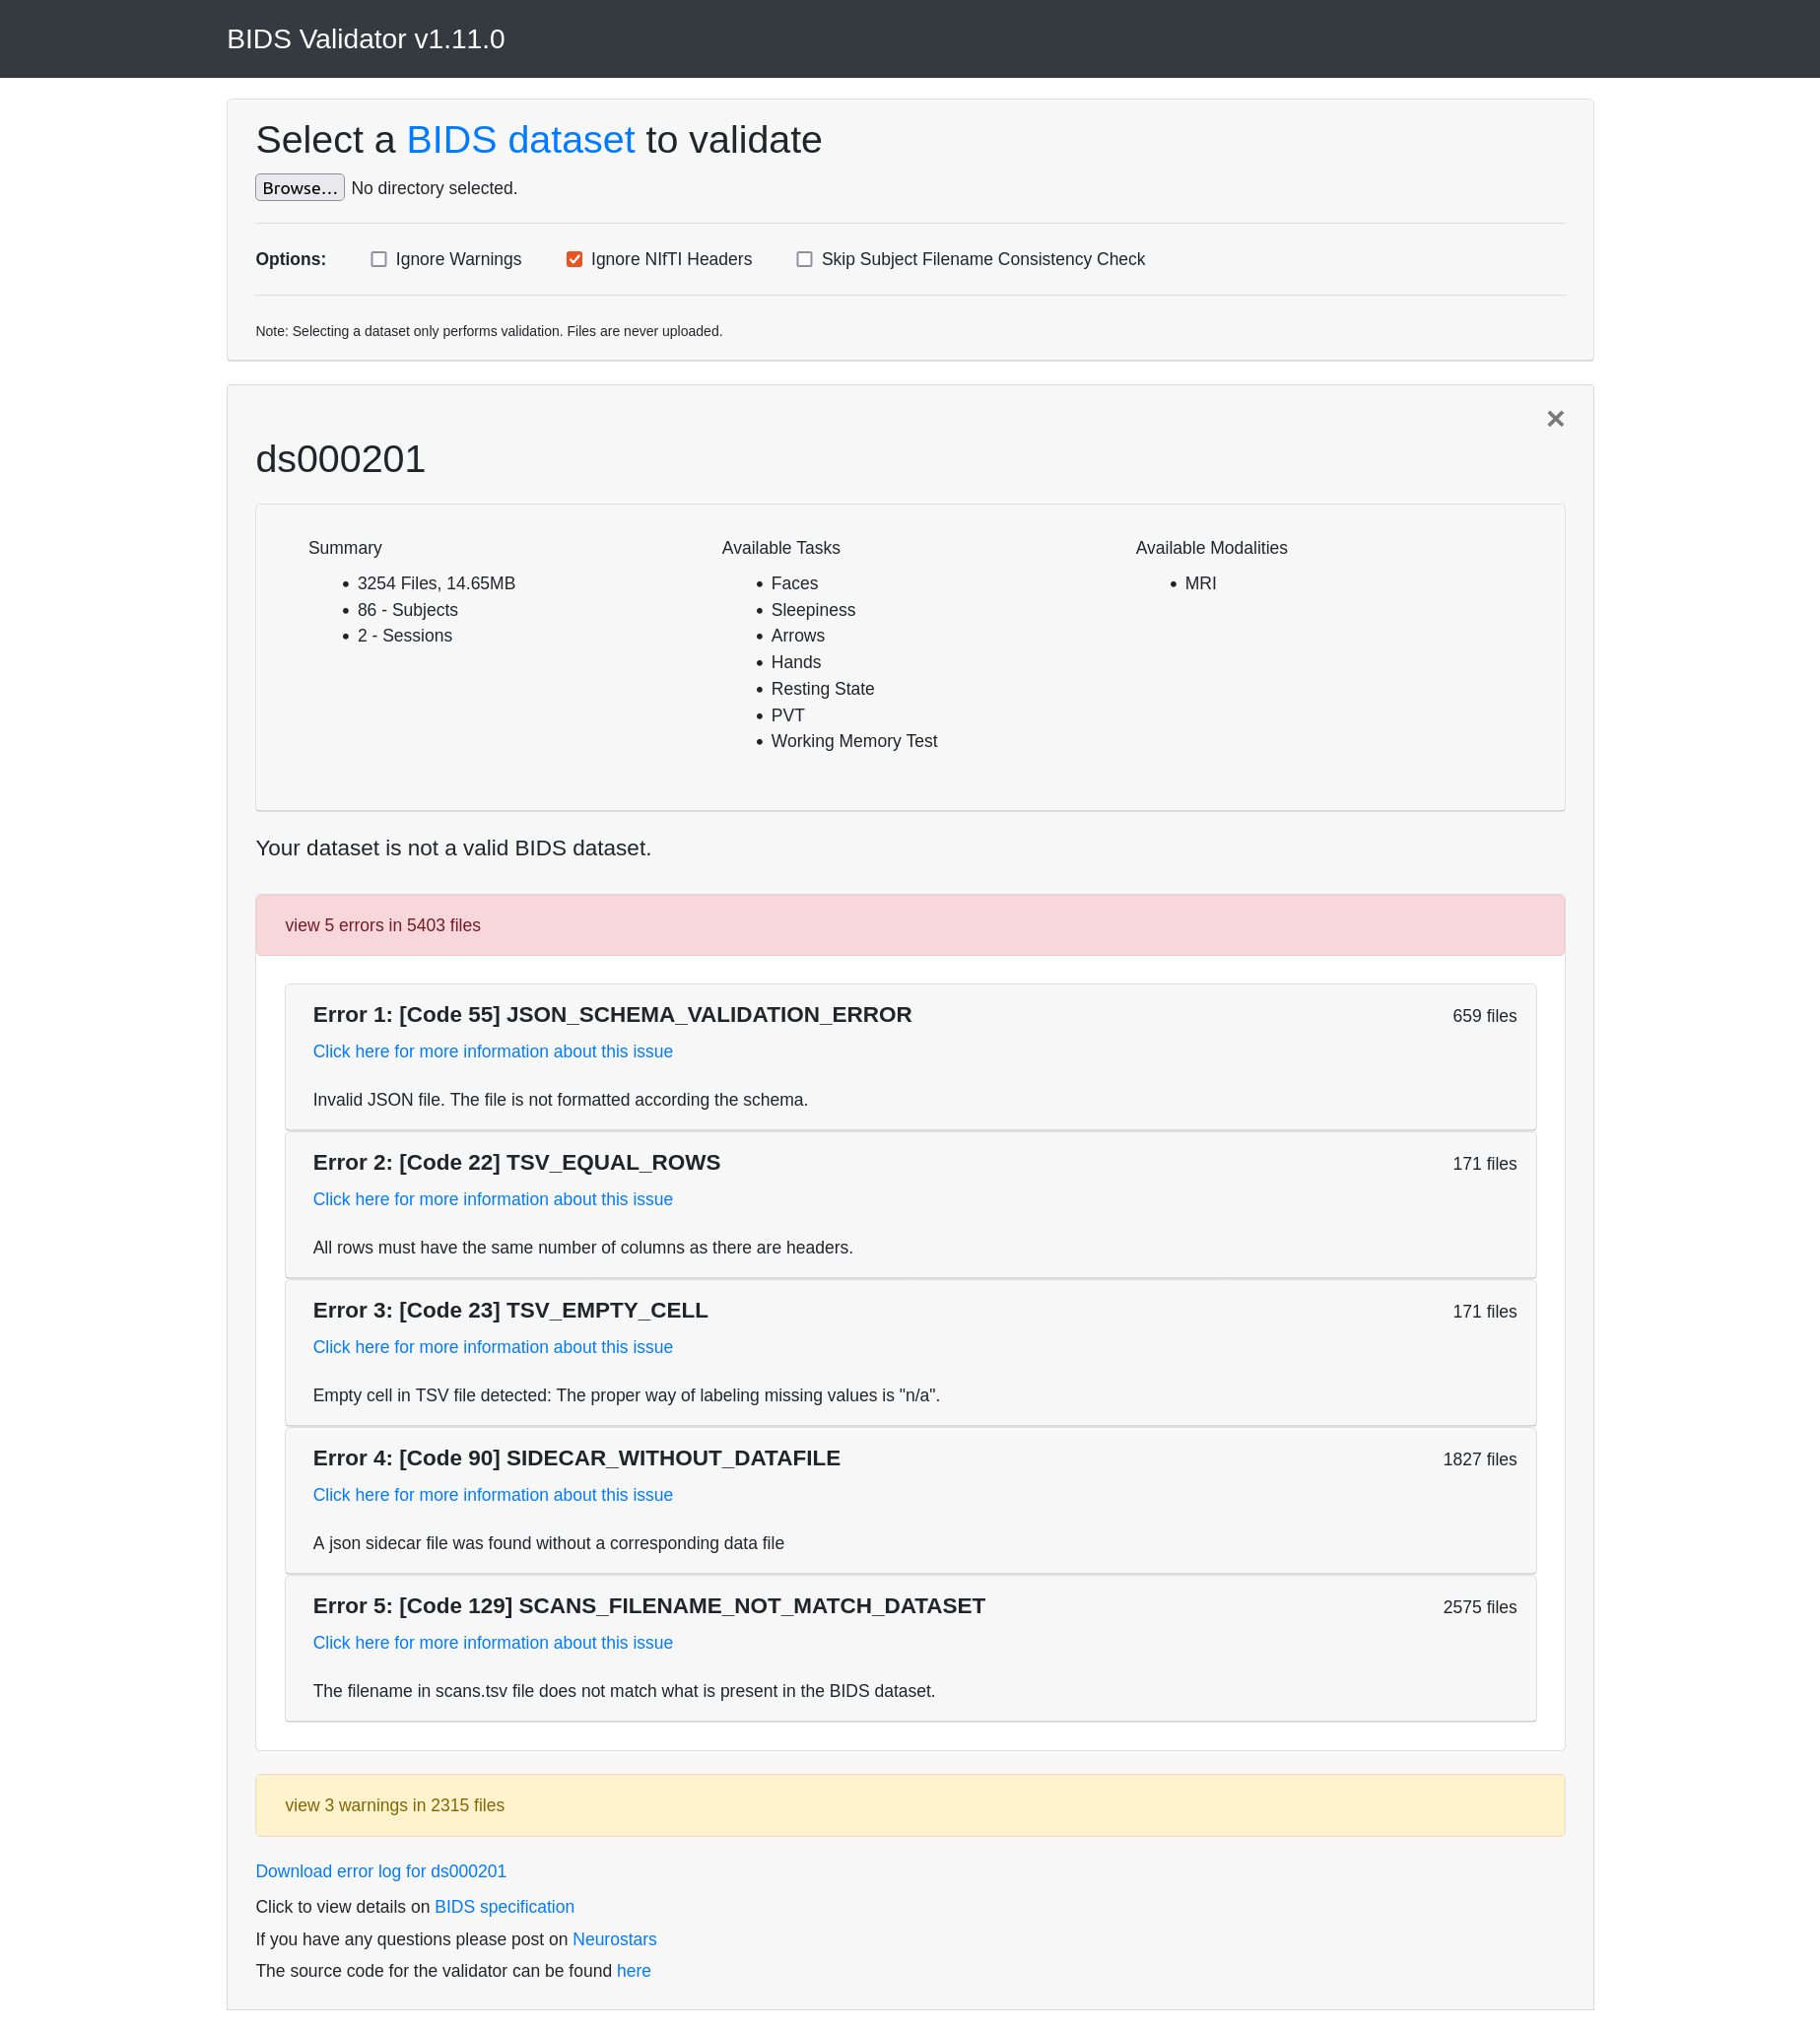This screenshot has height=2032, width=1820.
Task: Open the BIDS specification link
Action: pos(504,1907)
